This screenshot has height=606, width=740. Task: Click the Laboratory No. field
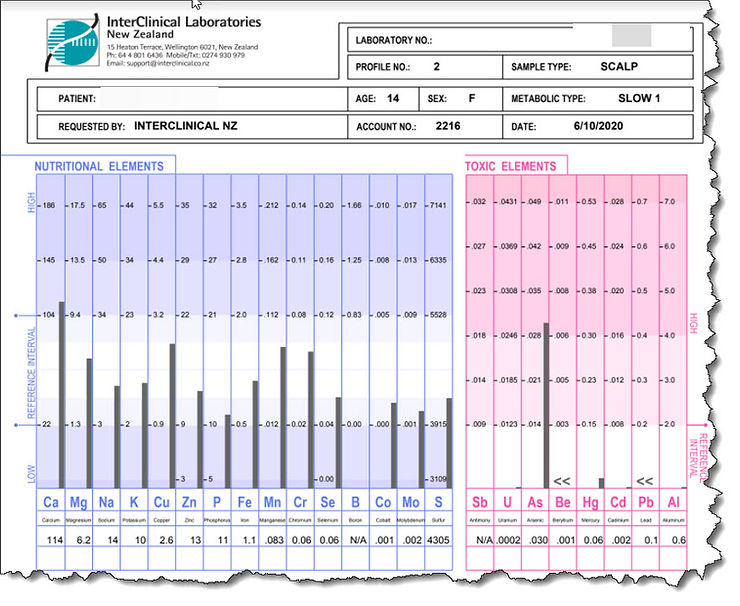(520, 40)
